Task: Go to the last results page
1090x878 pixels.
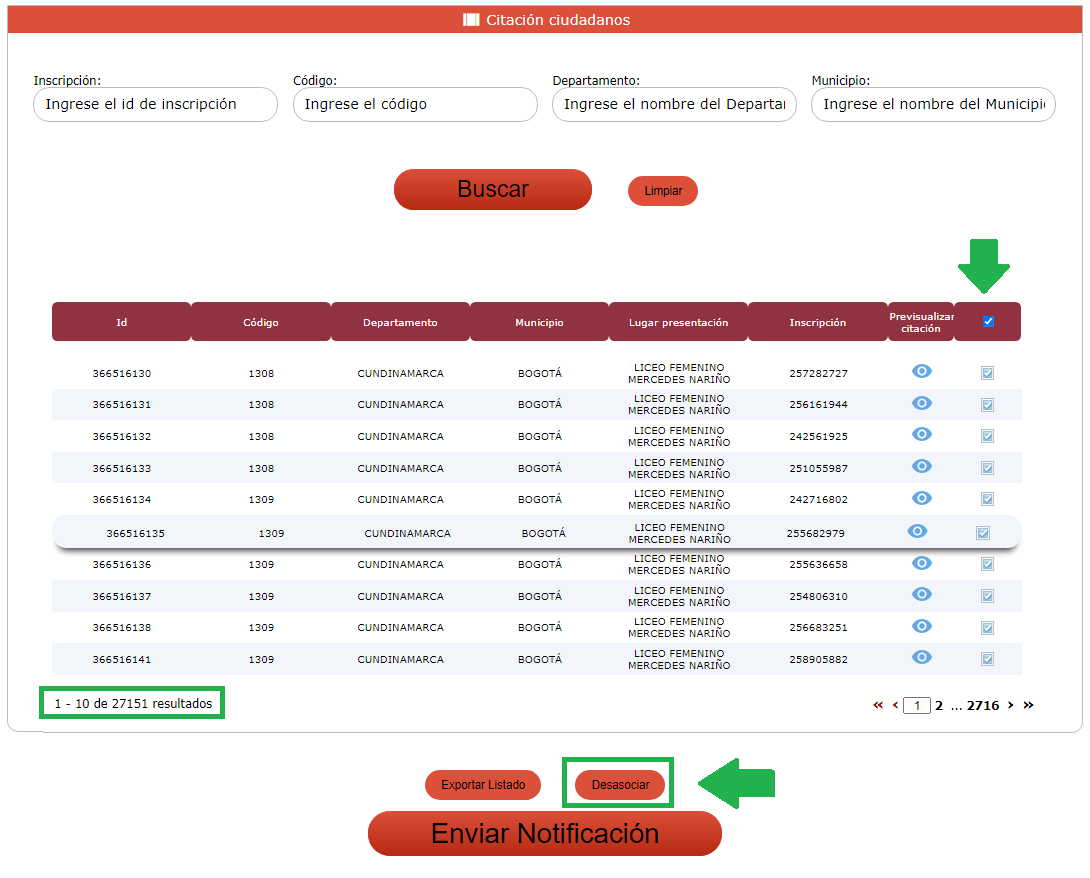Action: pos(1028,705)
